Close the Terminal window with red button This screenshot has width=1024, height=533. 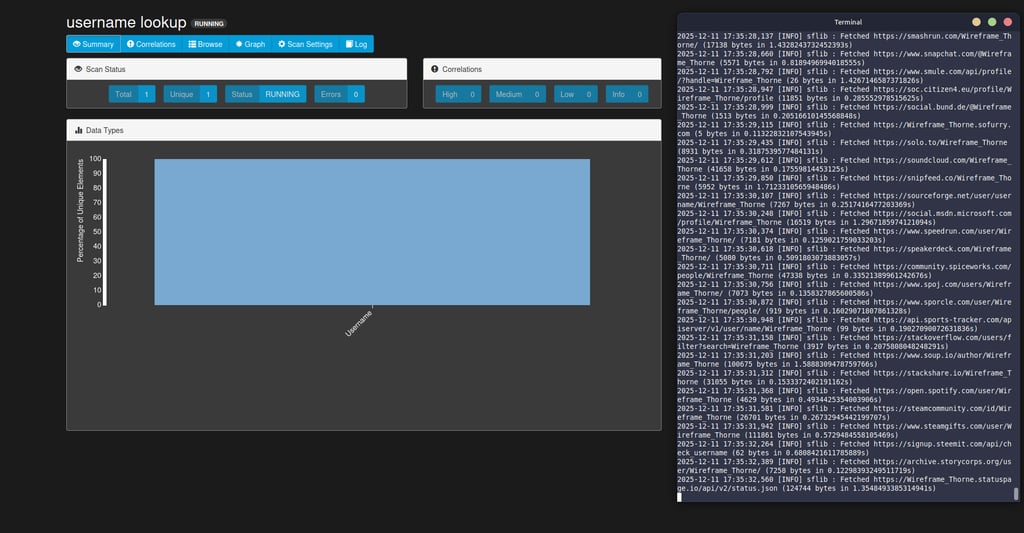[x=1008, y=22]
